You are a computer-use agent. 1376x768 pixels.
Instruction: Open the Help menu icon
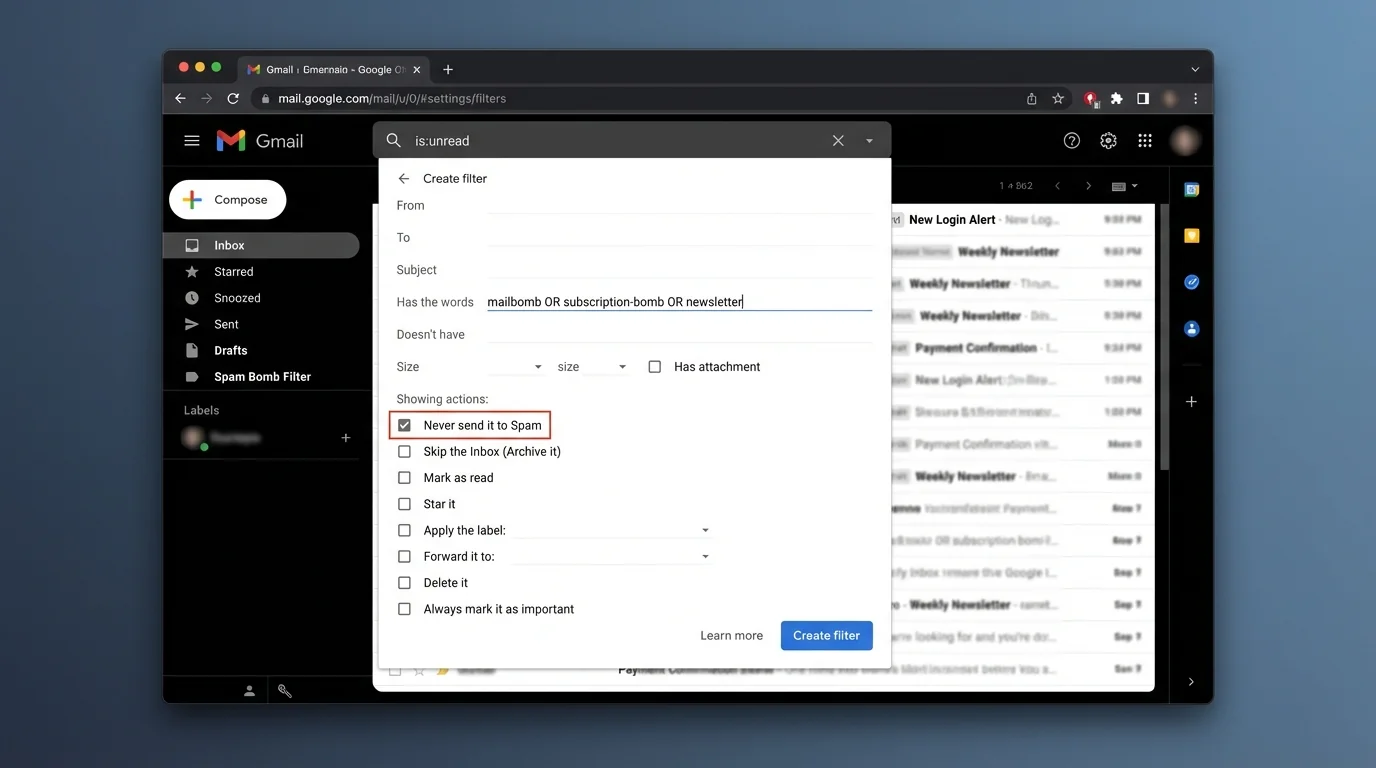coord(1071,140)
